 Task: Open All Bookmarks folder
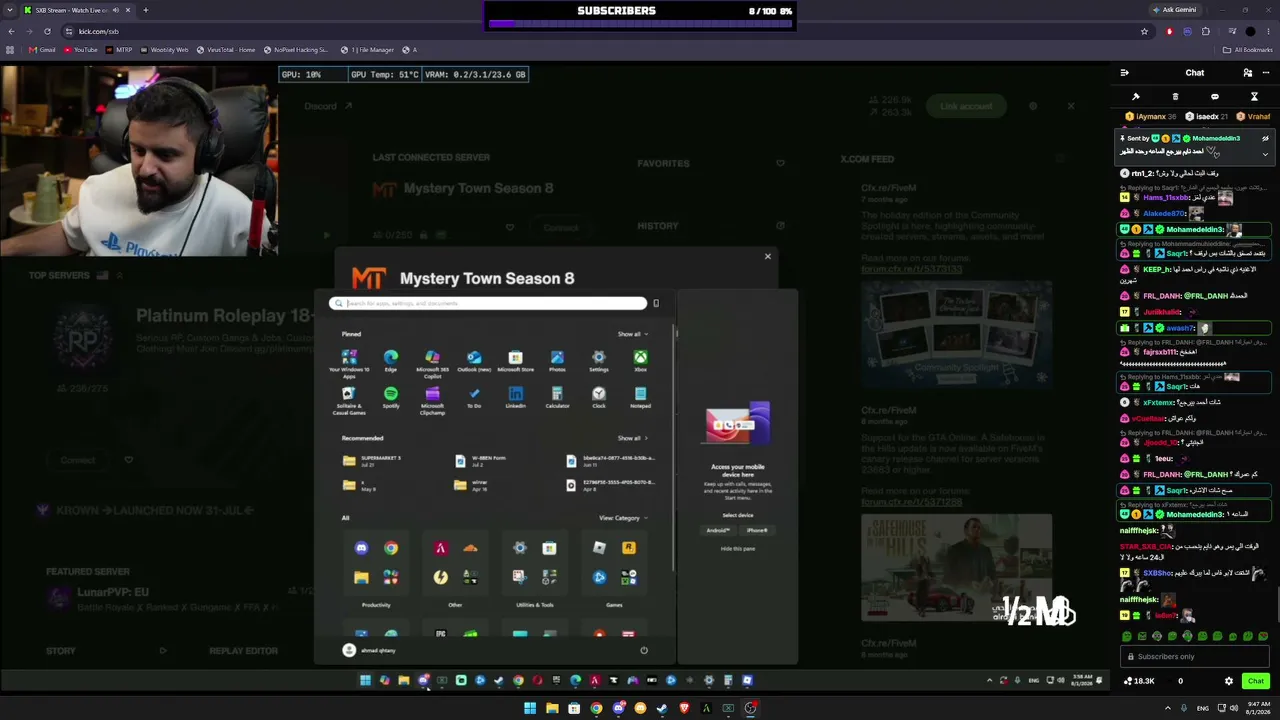[1248, 50]
